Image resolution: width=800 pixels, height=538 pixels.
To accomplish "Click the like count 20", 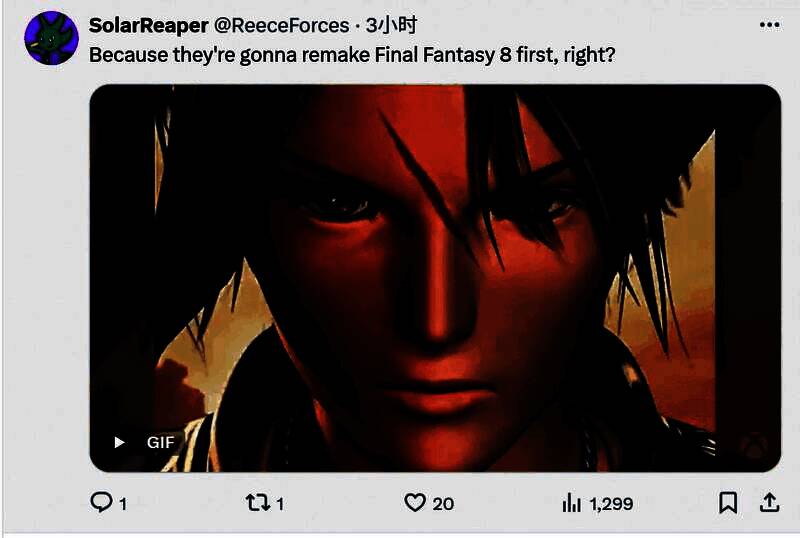I will click(x=443, y=504).
